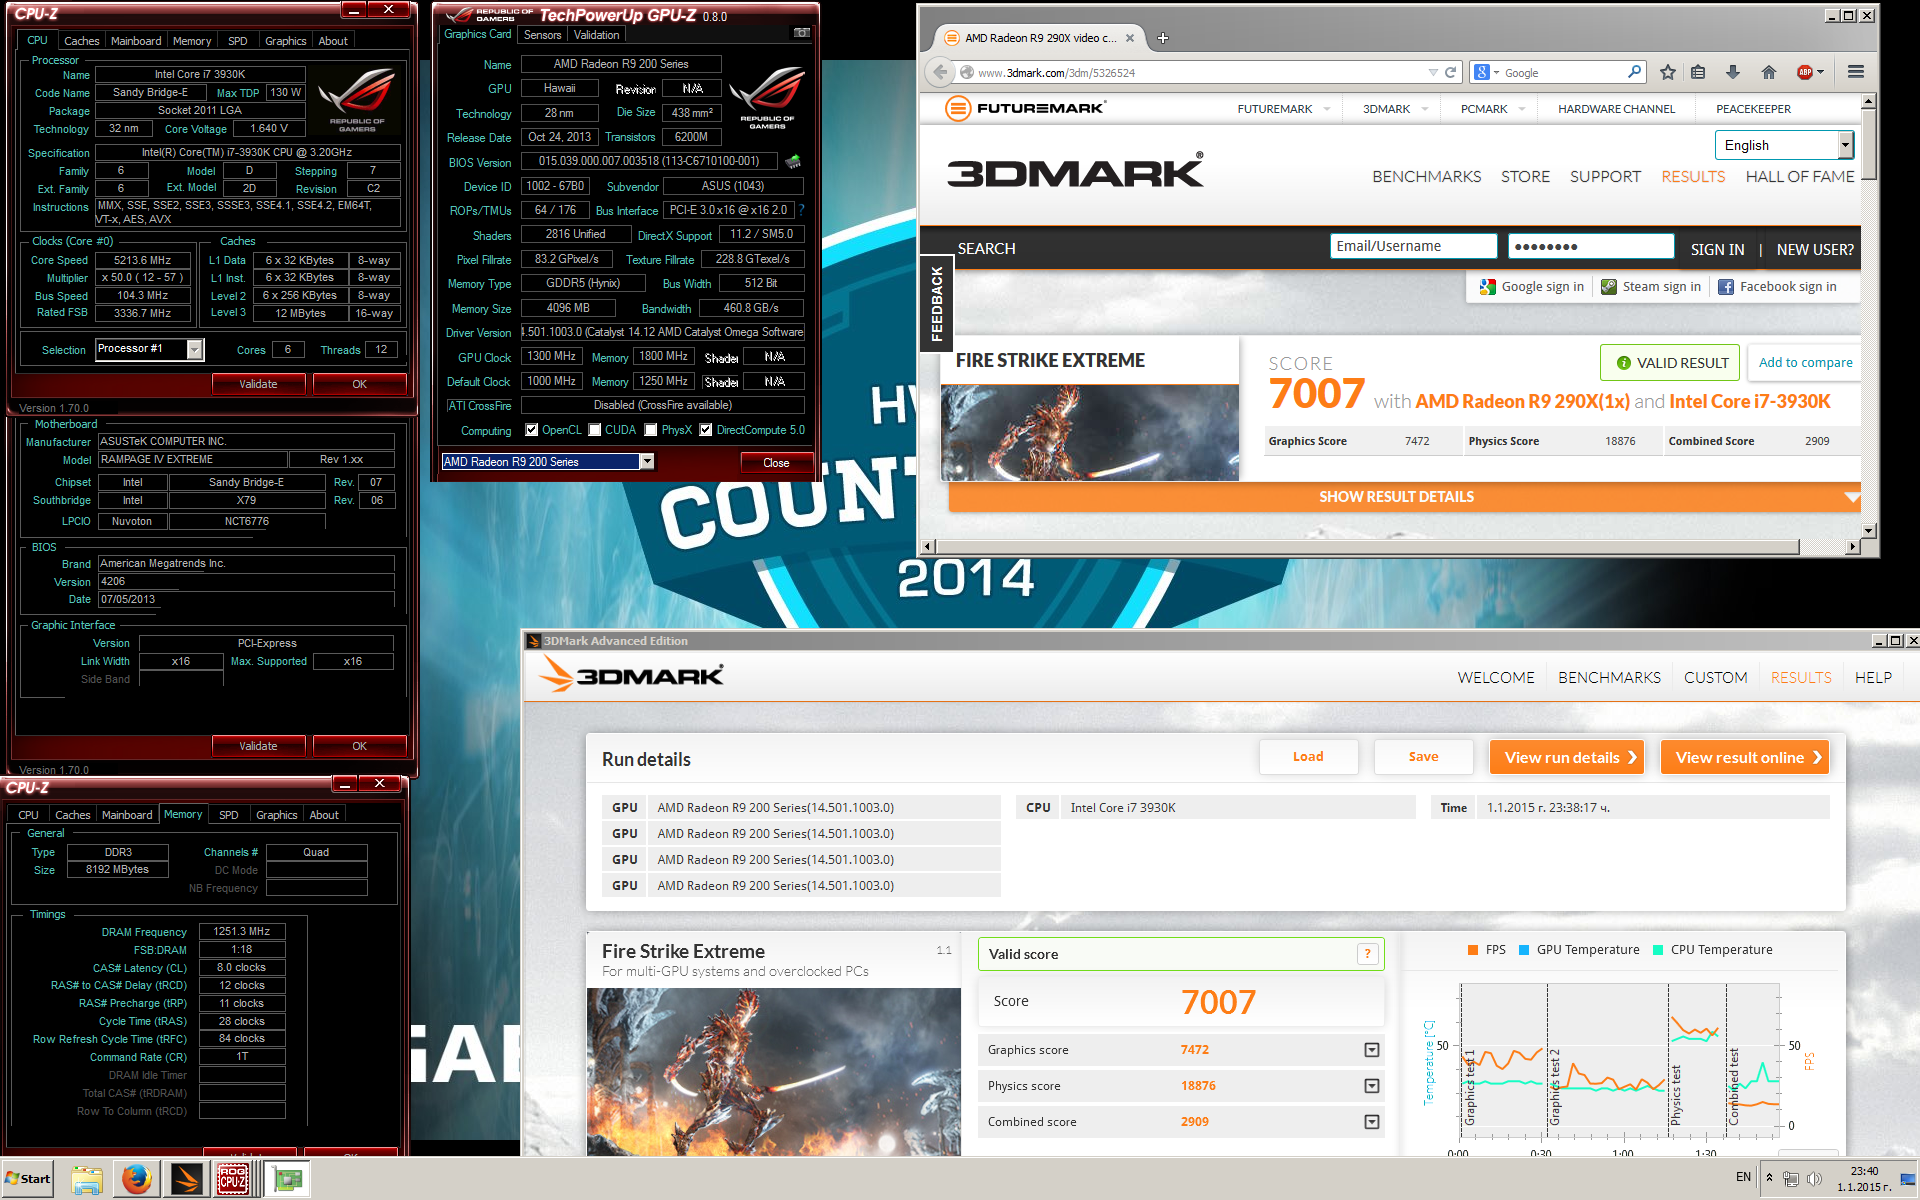Viewport: 1920px width, 1200px height.
Task: Click View run details button
Action: pyautogui.click(x=1569, y=757)
